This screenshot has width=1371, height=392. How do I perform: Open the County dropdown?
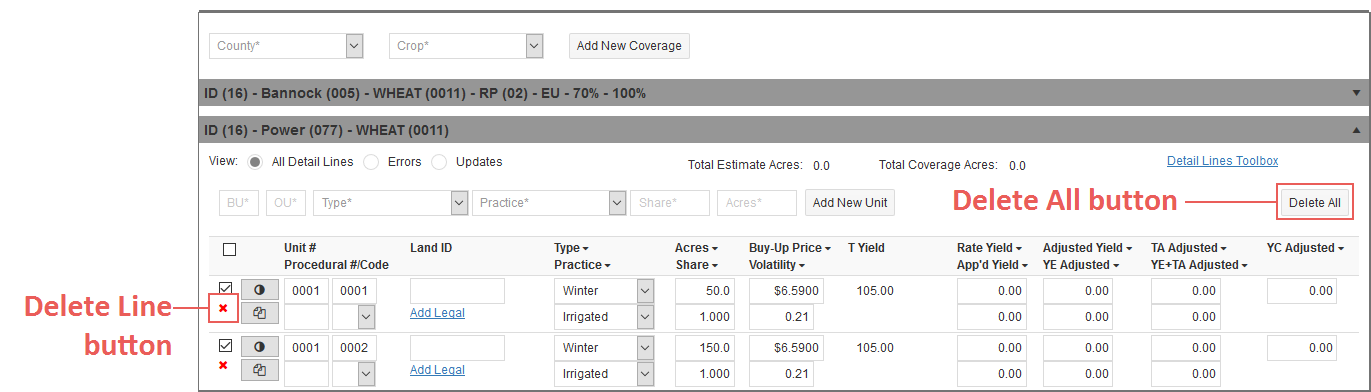click(286, 46)
